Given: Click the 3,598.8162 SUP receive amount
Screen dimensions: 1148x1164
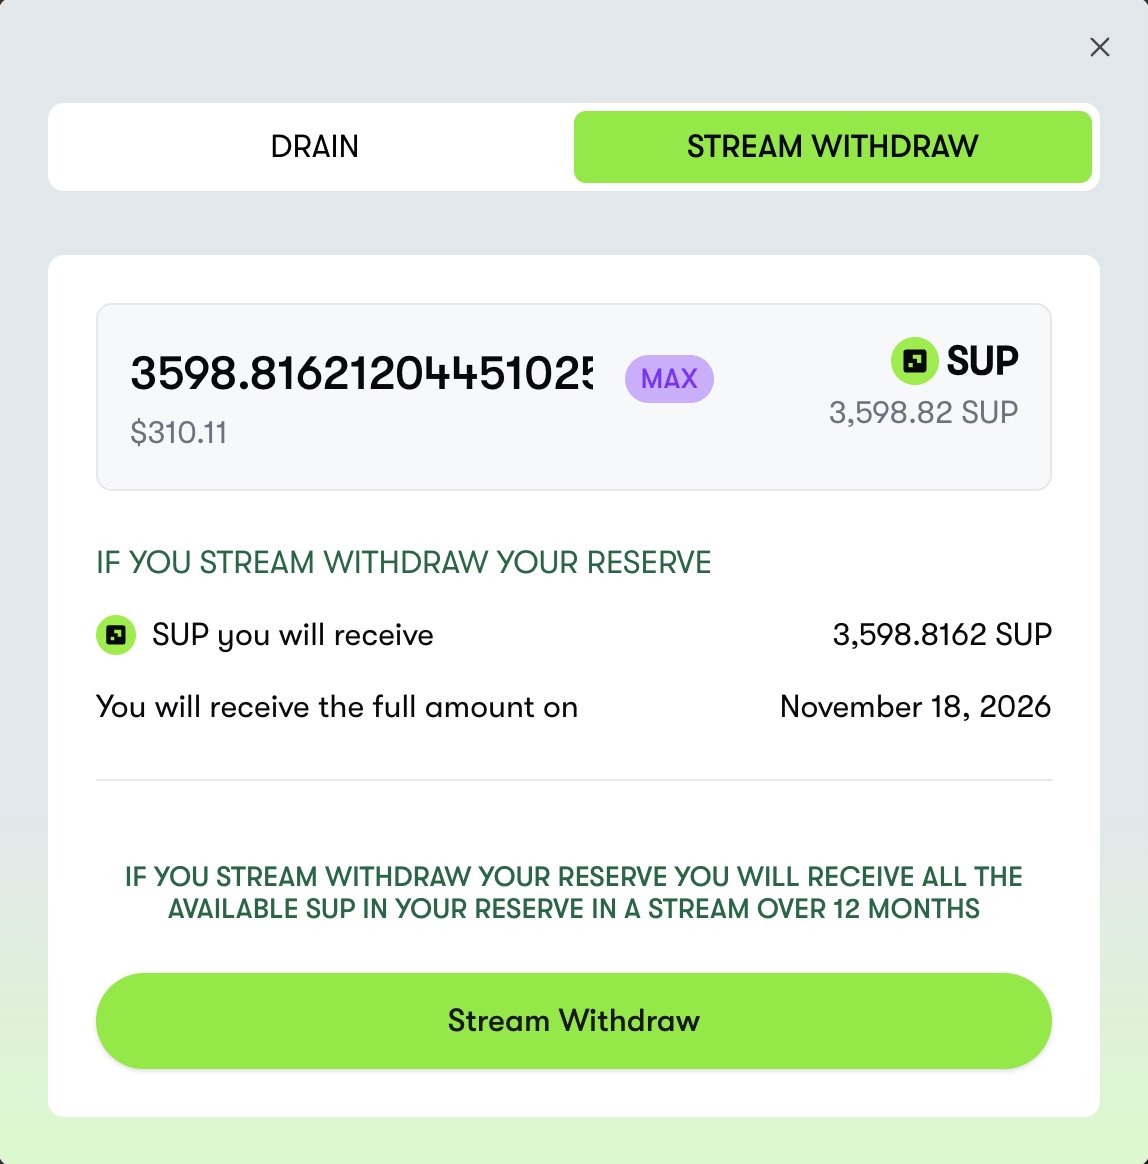Looking at the screenshot, I should 942,635.
